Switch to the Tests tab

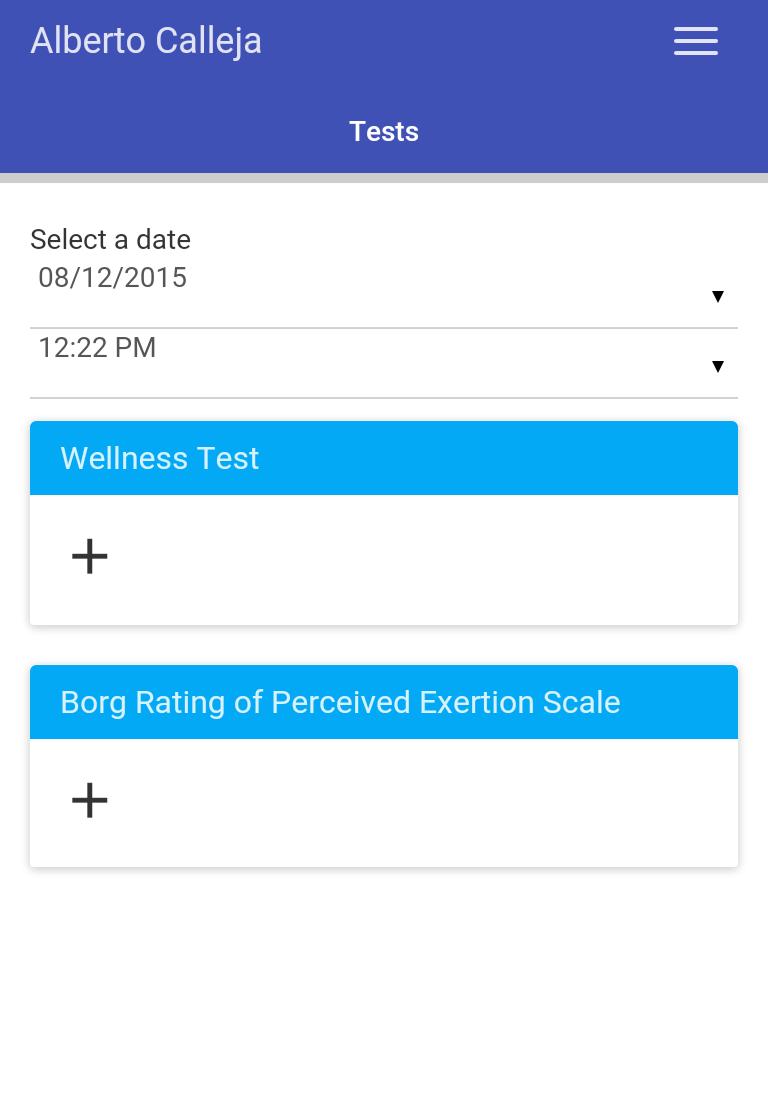pos(384,132)
